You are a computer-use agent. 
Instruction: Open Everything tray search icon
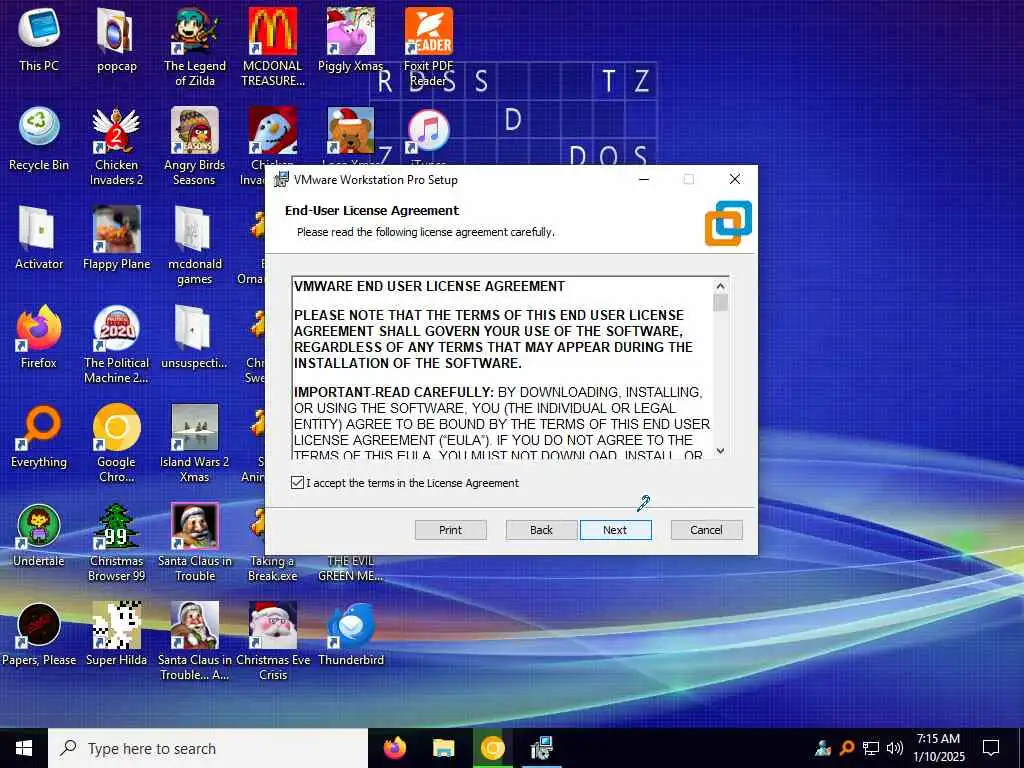[x=847, y=748]
